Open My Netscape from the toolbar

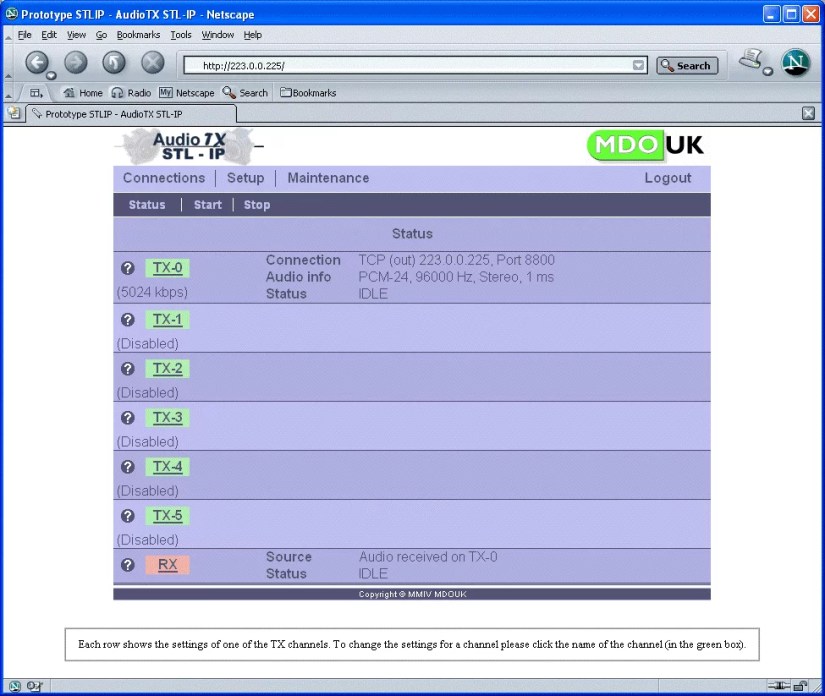[187, 92]
